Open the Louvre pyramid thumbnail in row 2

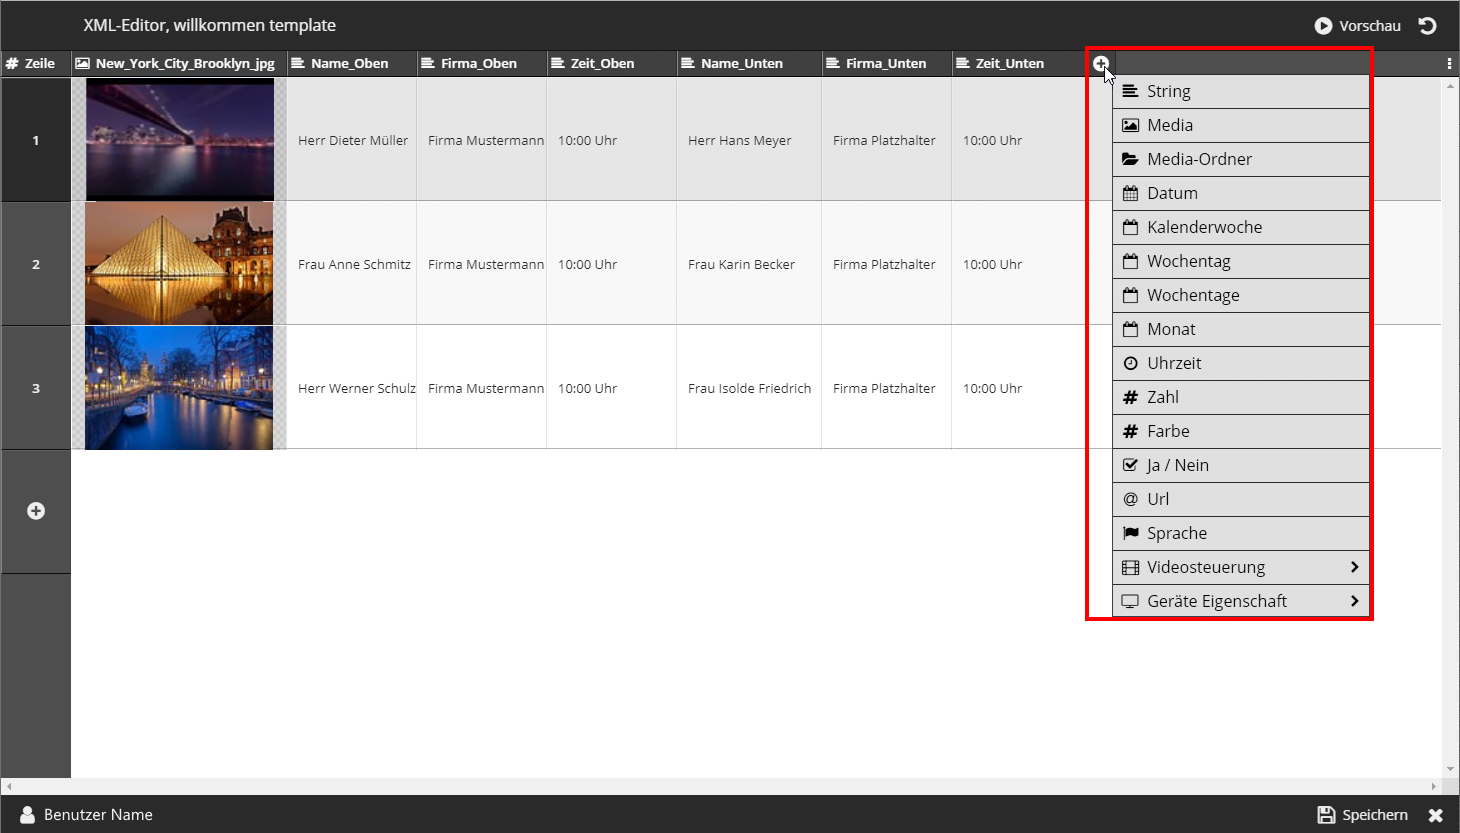[179, 264]
